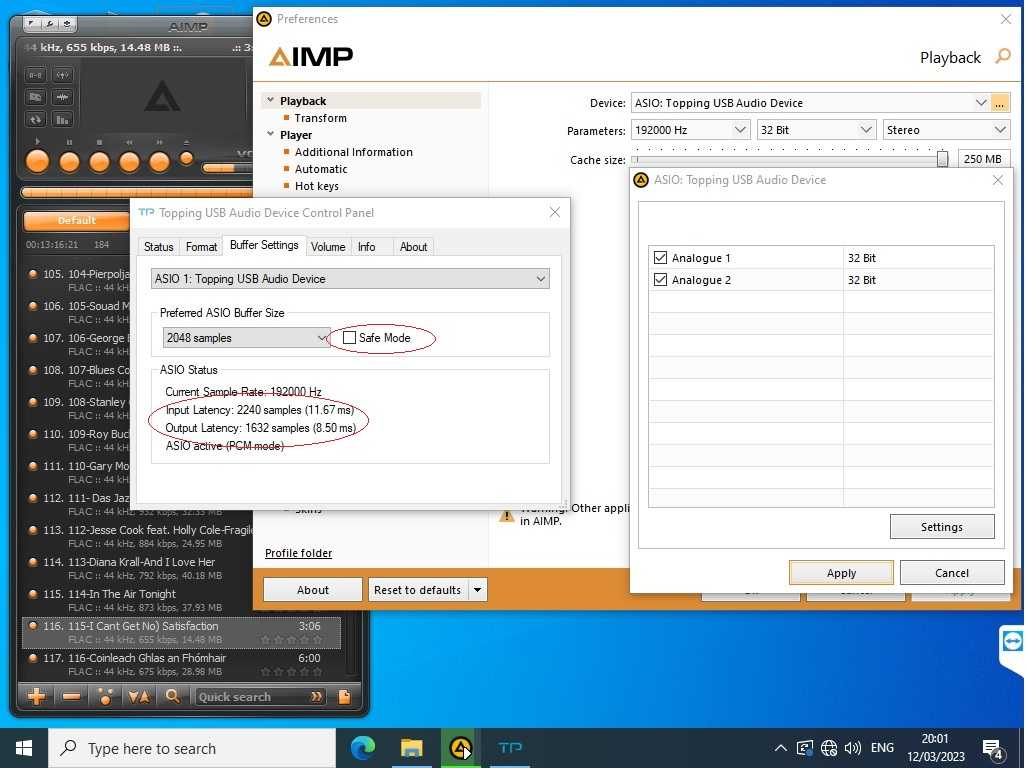
Task: Click the Settings button in ASIO dialog
Action: 941,527
